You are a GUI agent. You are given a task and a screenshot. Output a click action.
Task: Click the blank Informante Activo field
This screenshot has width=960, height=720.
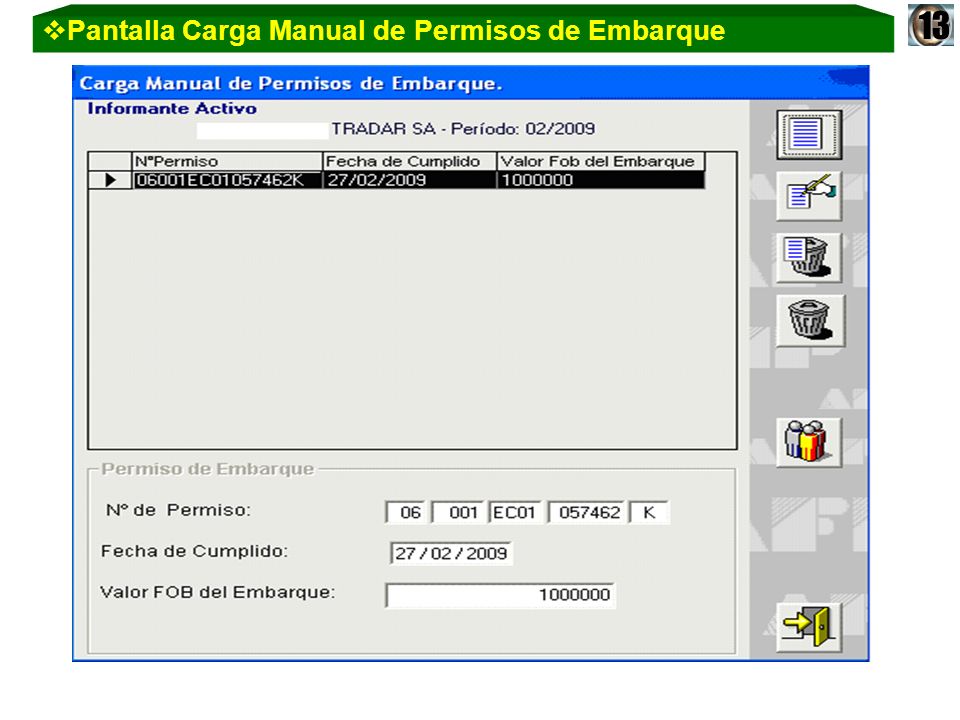pos(262,130)
